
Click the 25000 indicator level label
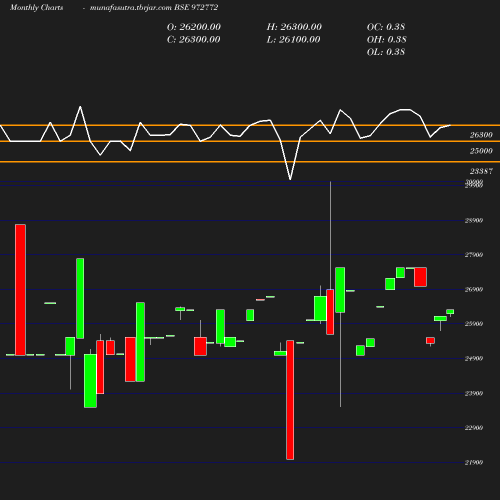pos(481,151)
